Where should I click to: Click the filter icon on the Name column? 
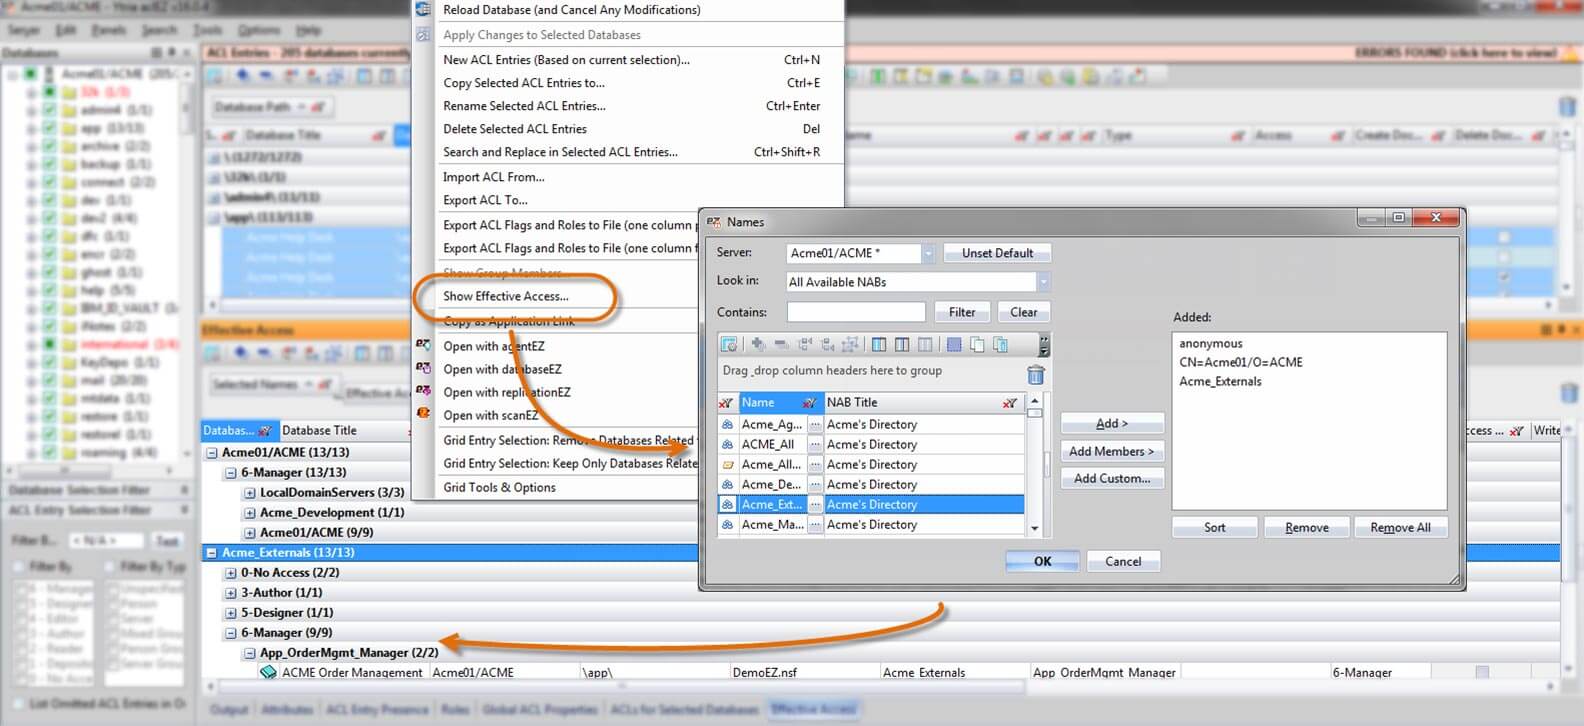(x=808, y=403)
